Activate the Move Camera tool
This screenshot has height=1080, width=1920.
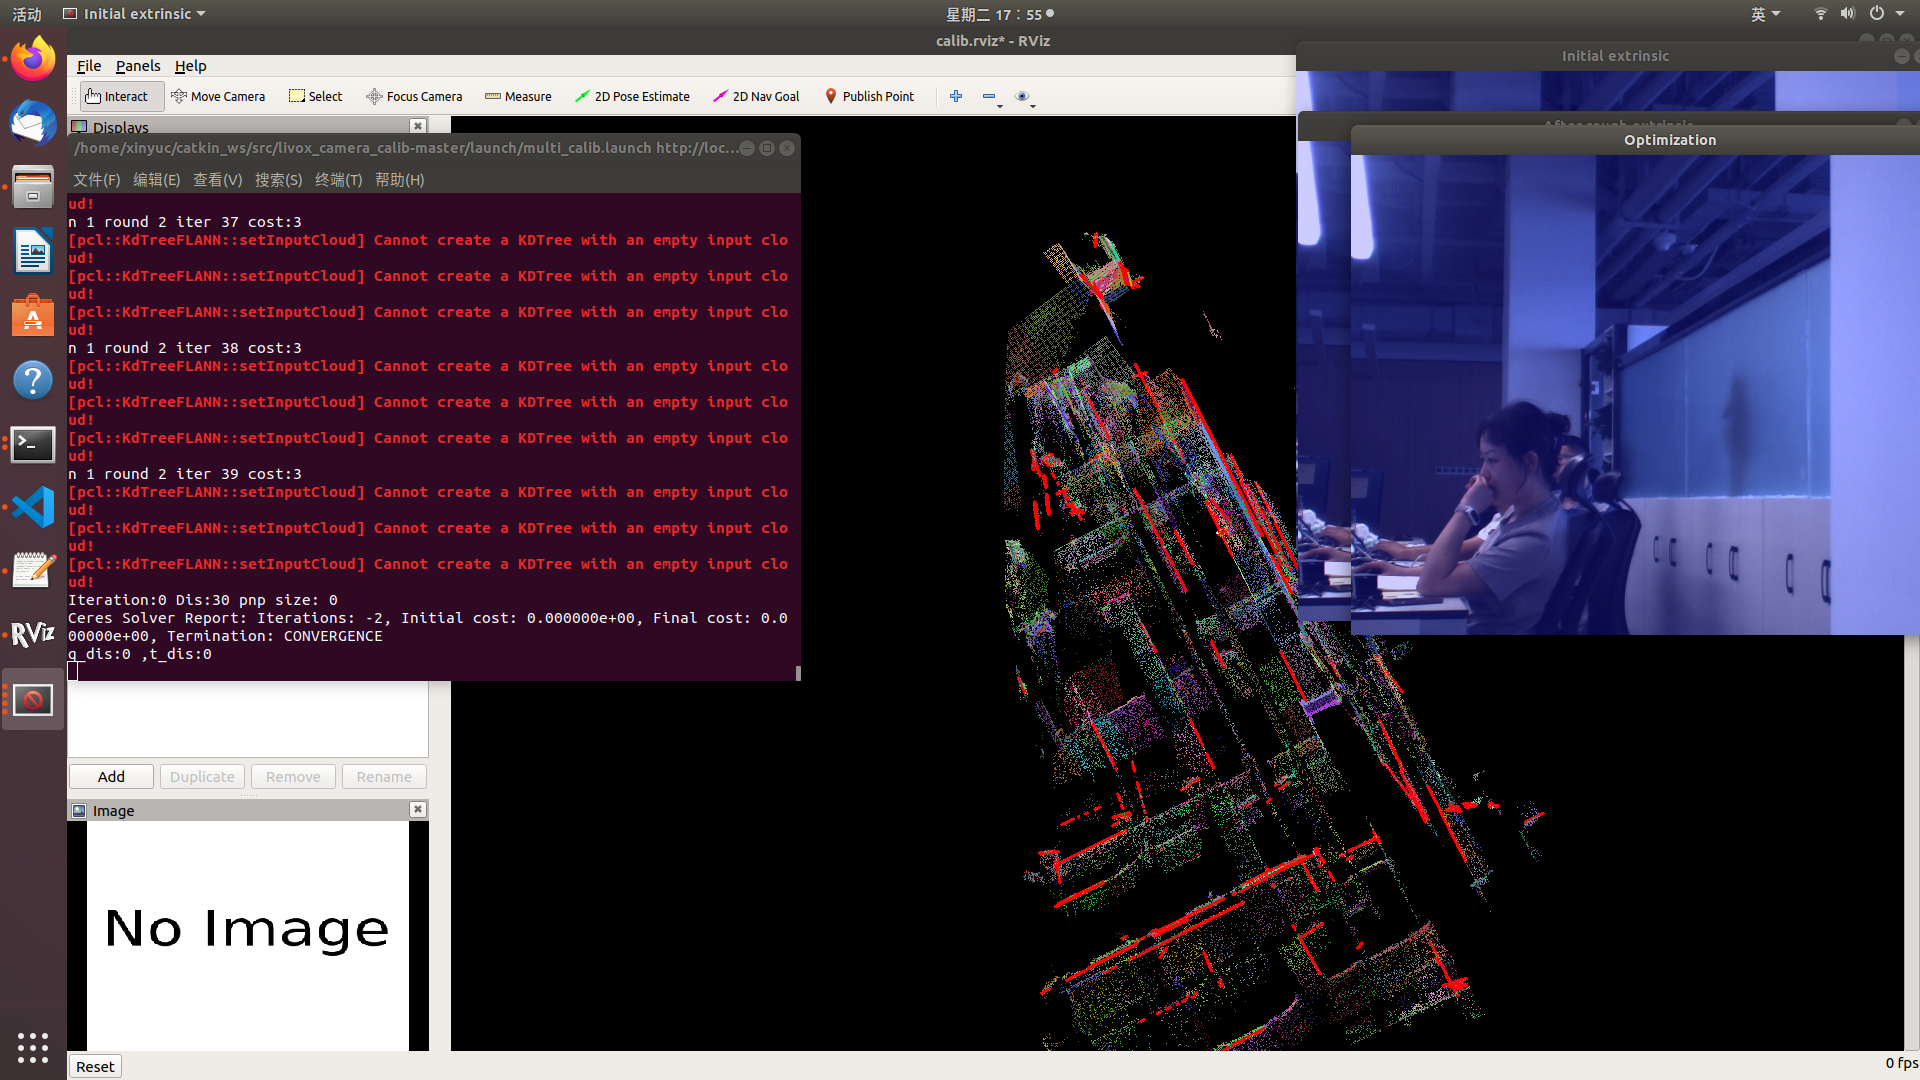[219, 96]
